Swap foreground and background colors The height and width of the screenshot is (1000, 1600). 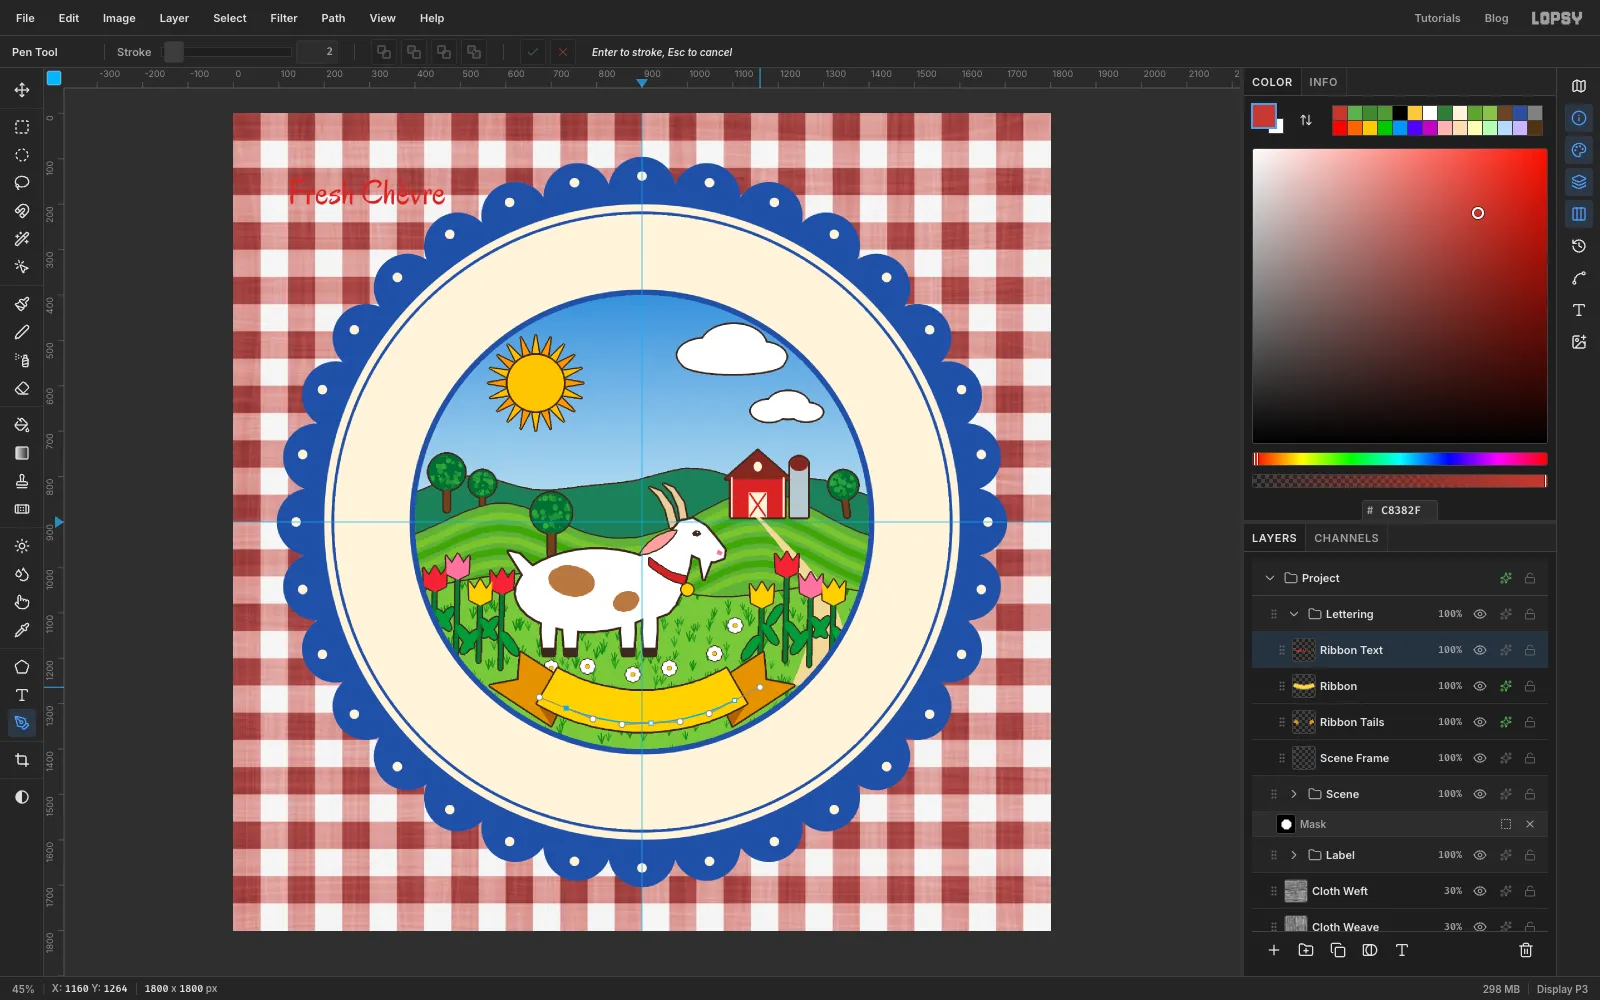1306,120
